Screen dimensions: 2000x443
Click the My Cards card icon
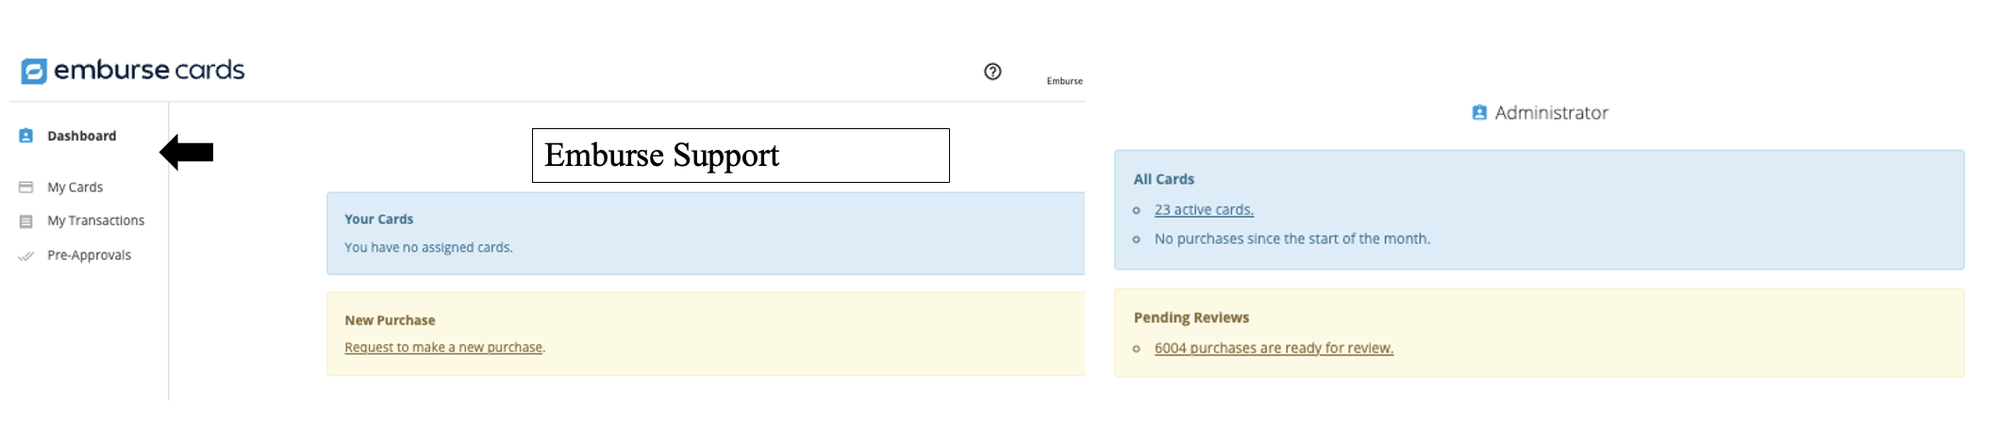pos(26,187)
